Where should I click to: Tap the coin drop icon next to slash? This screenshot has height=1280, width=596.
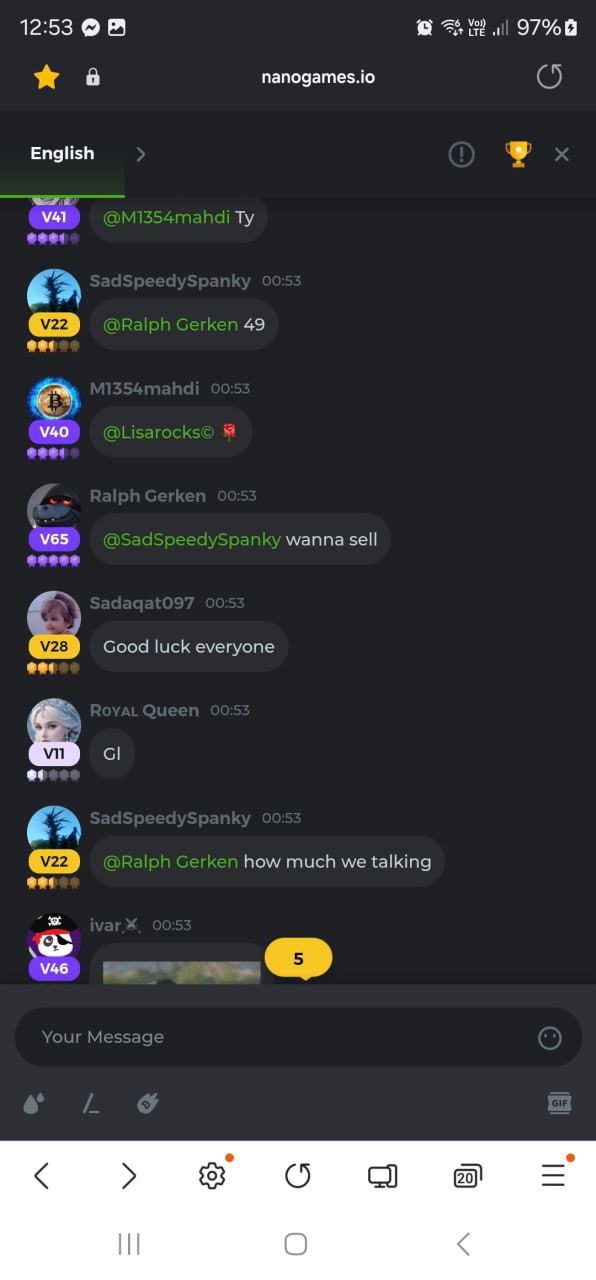pos(148,1104)
